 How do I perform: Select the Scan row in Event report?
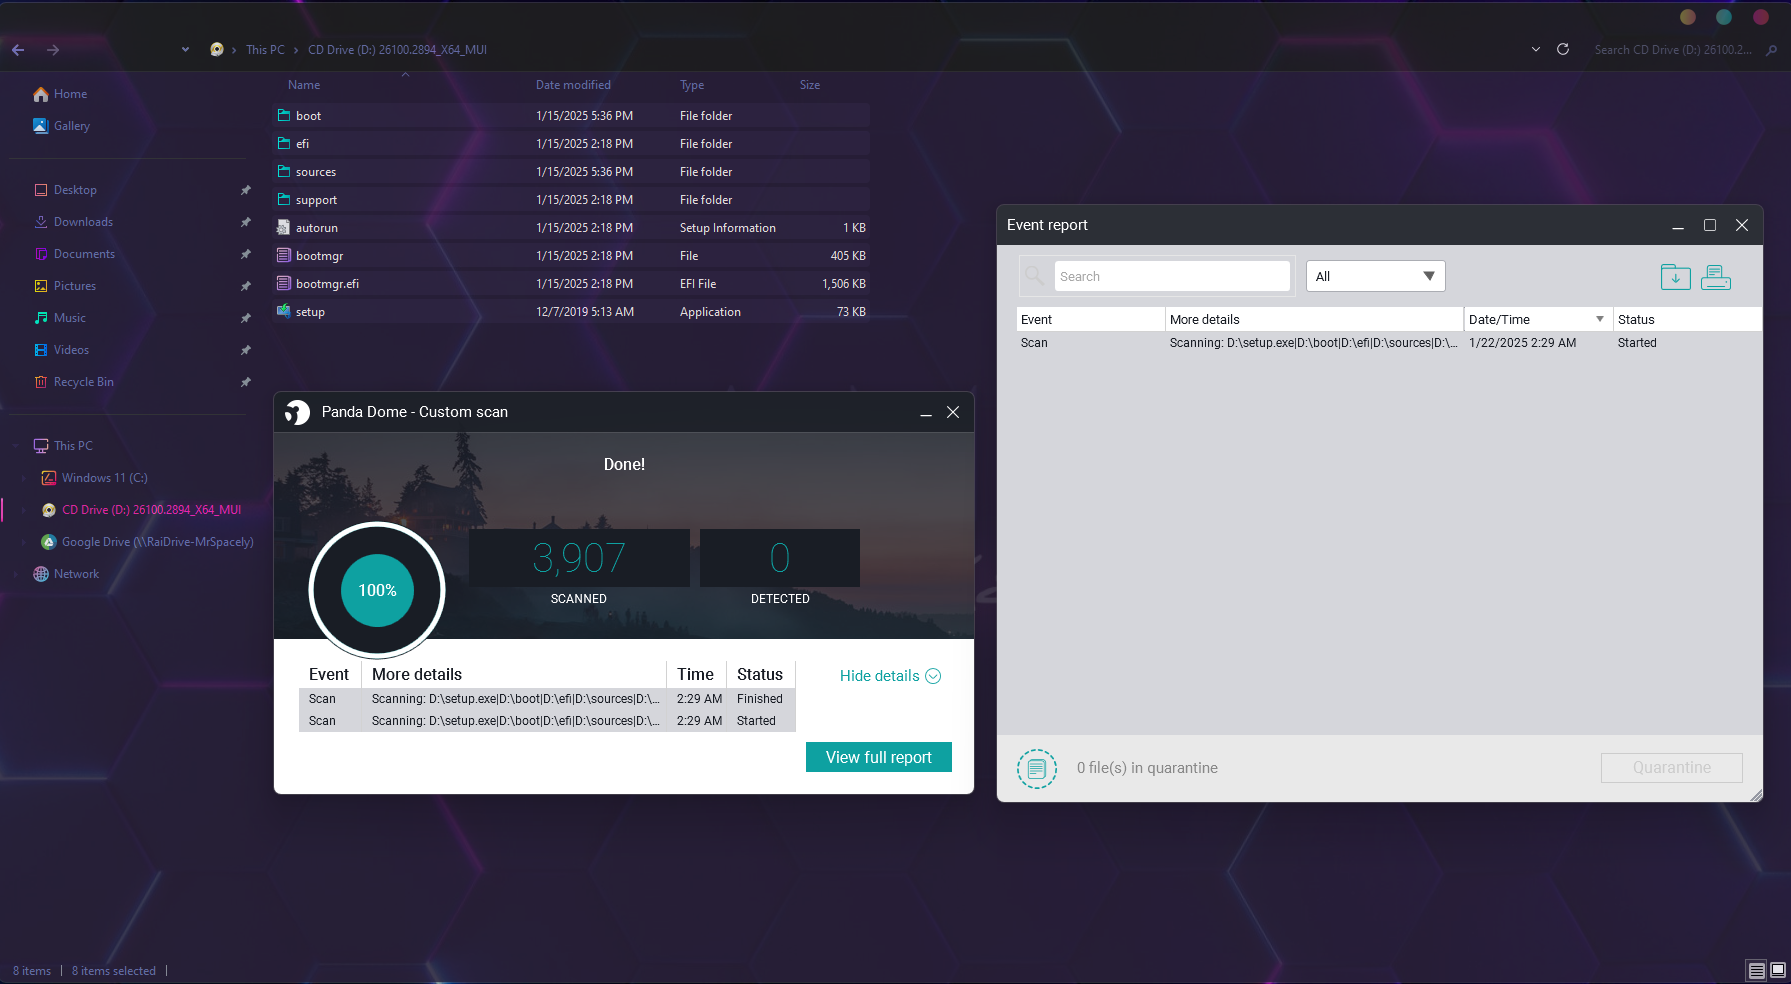pyautogui.click(x=1389, y=343)
